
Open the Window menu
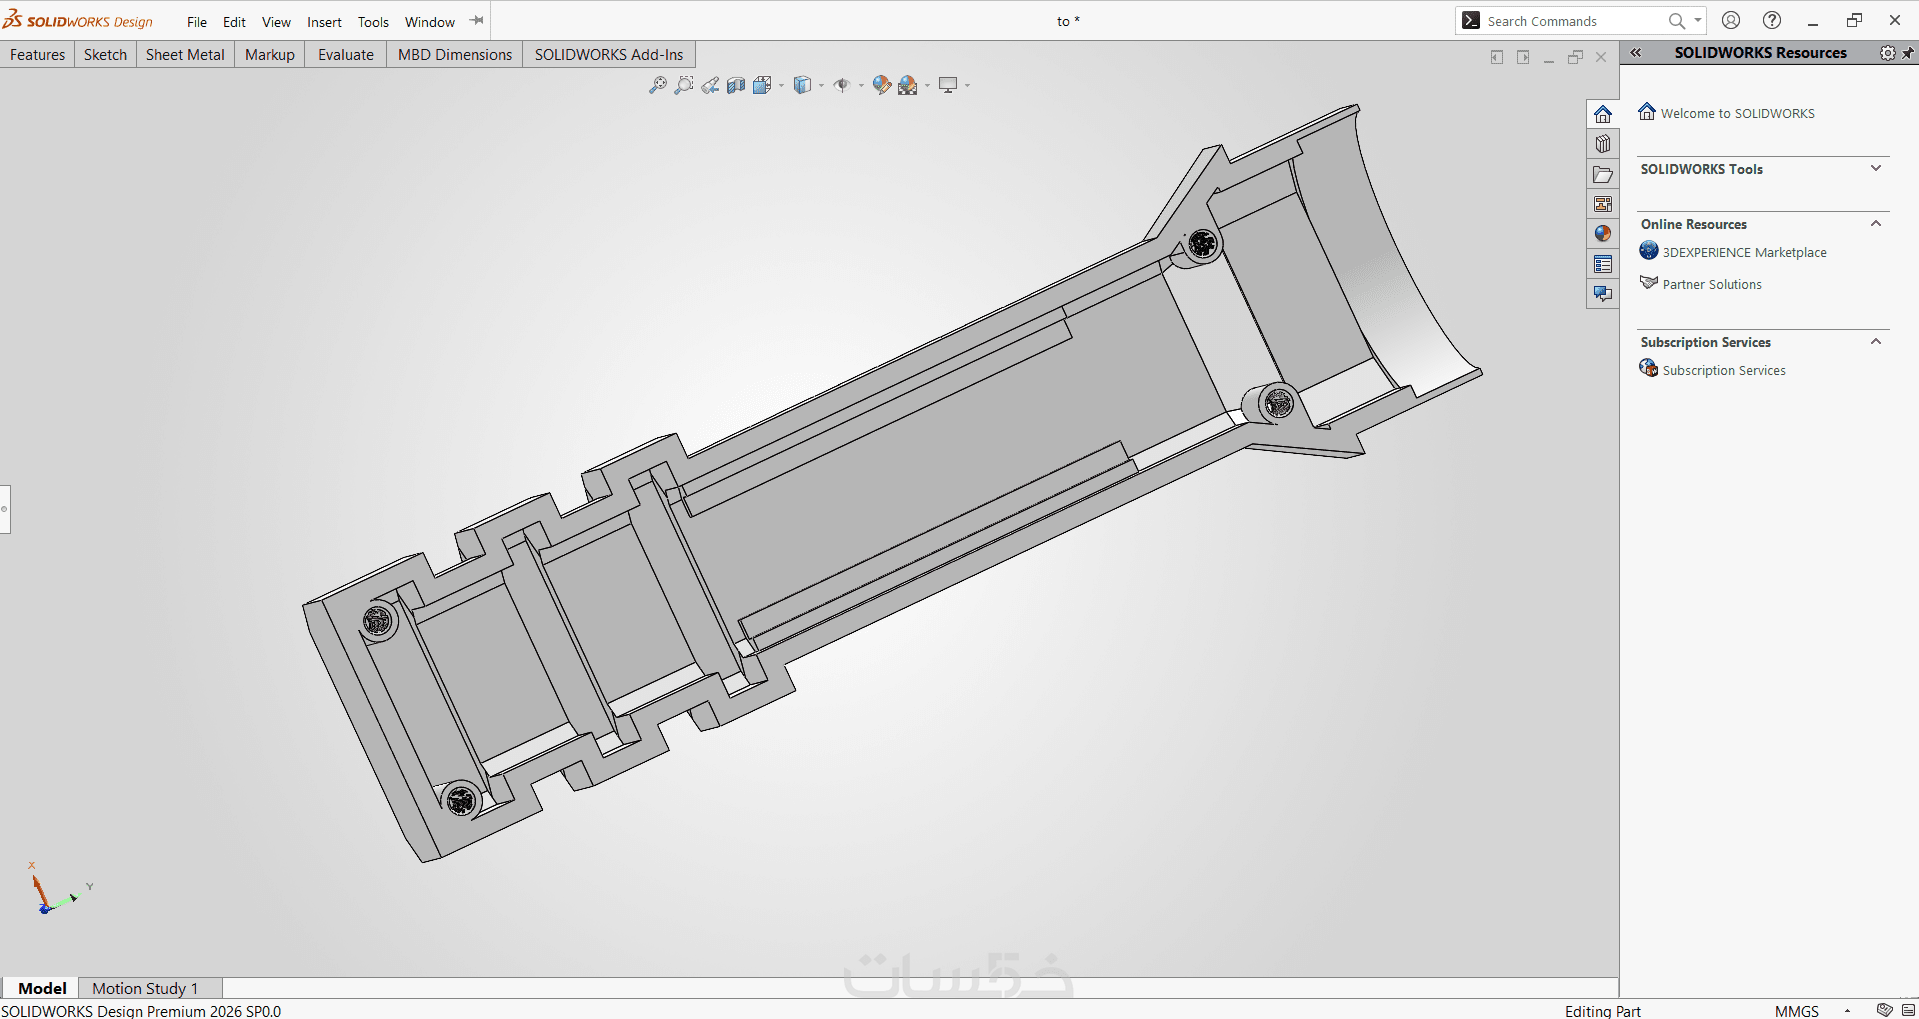click(430, 22)
